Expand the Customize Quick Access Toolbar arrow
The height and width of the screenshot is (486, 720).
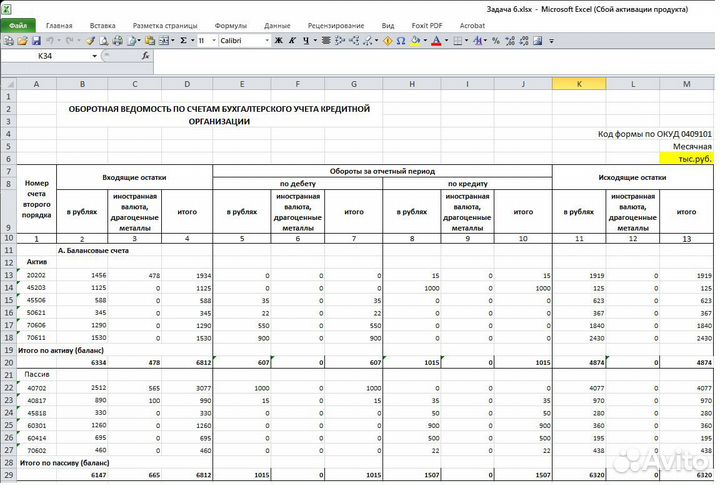[x=551, y=41]
